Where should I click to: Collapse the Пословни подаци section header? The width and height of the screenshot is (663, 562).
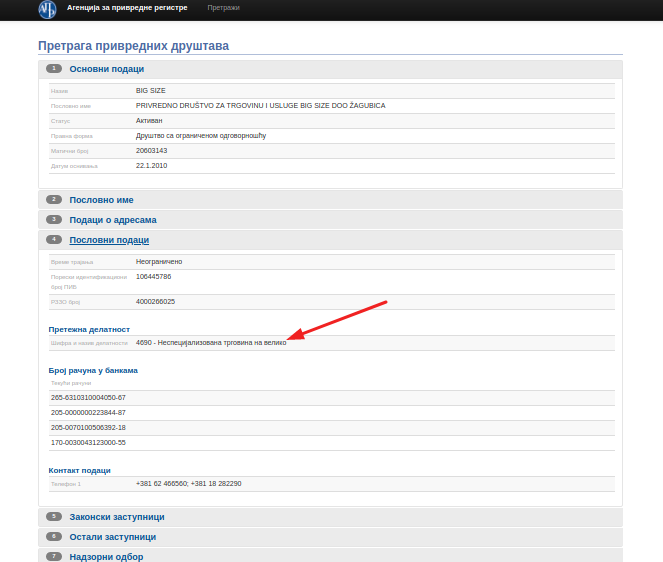[109, 240]
